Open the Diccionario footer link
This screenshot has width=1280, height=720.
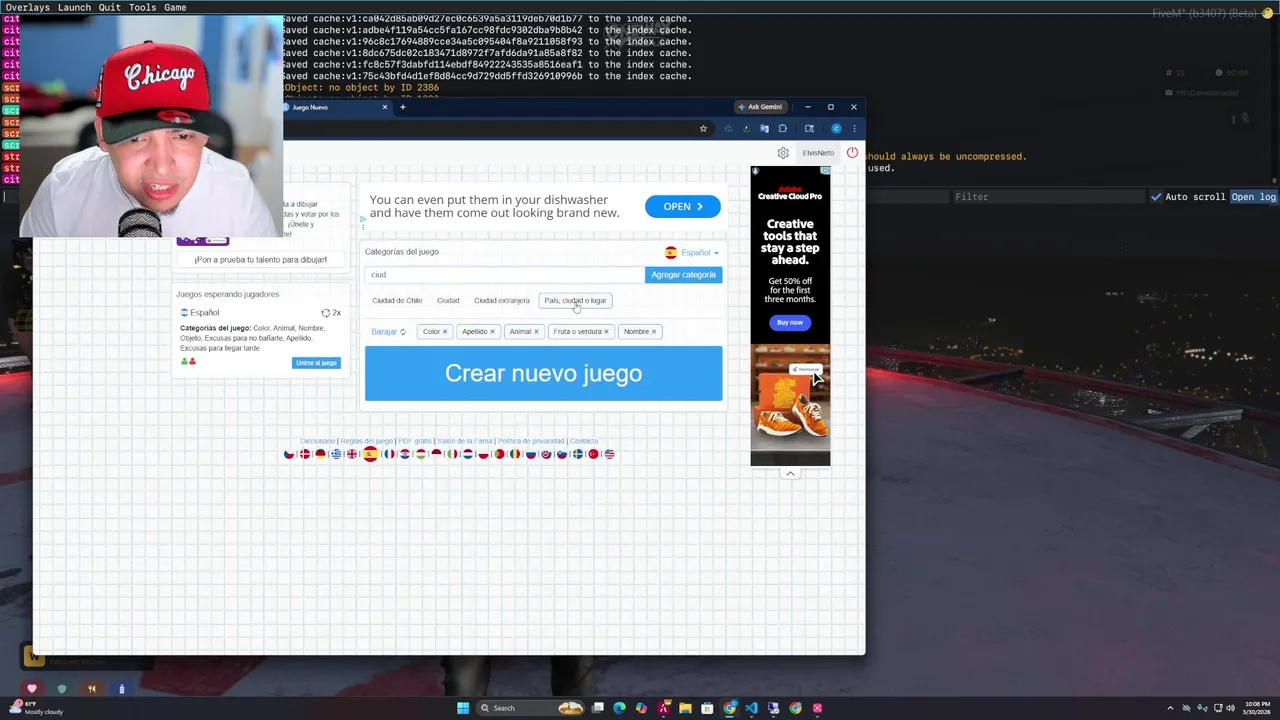coord(317,441)
